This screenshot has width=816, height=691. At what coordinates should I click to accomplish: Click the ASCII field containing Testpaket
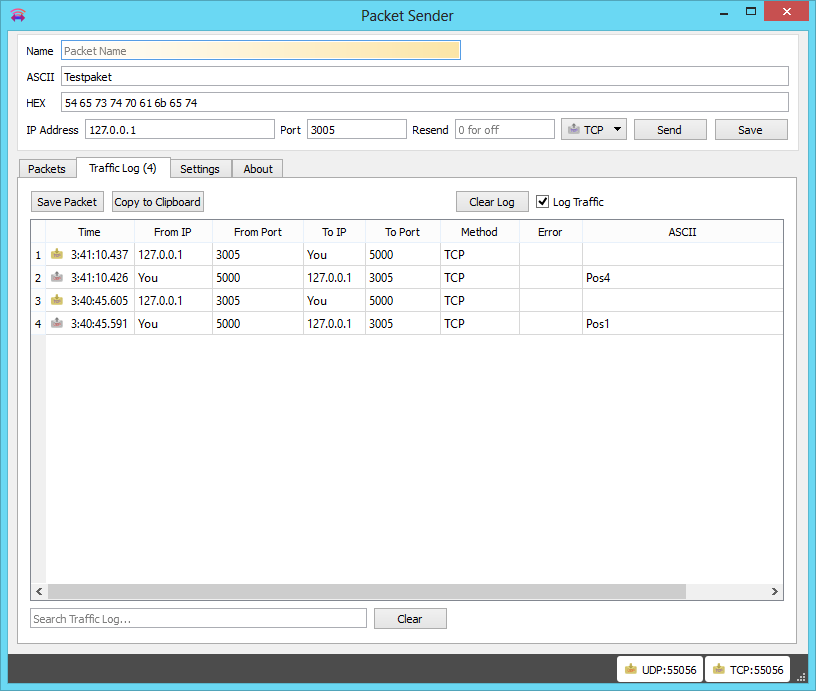coord(425,76)
